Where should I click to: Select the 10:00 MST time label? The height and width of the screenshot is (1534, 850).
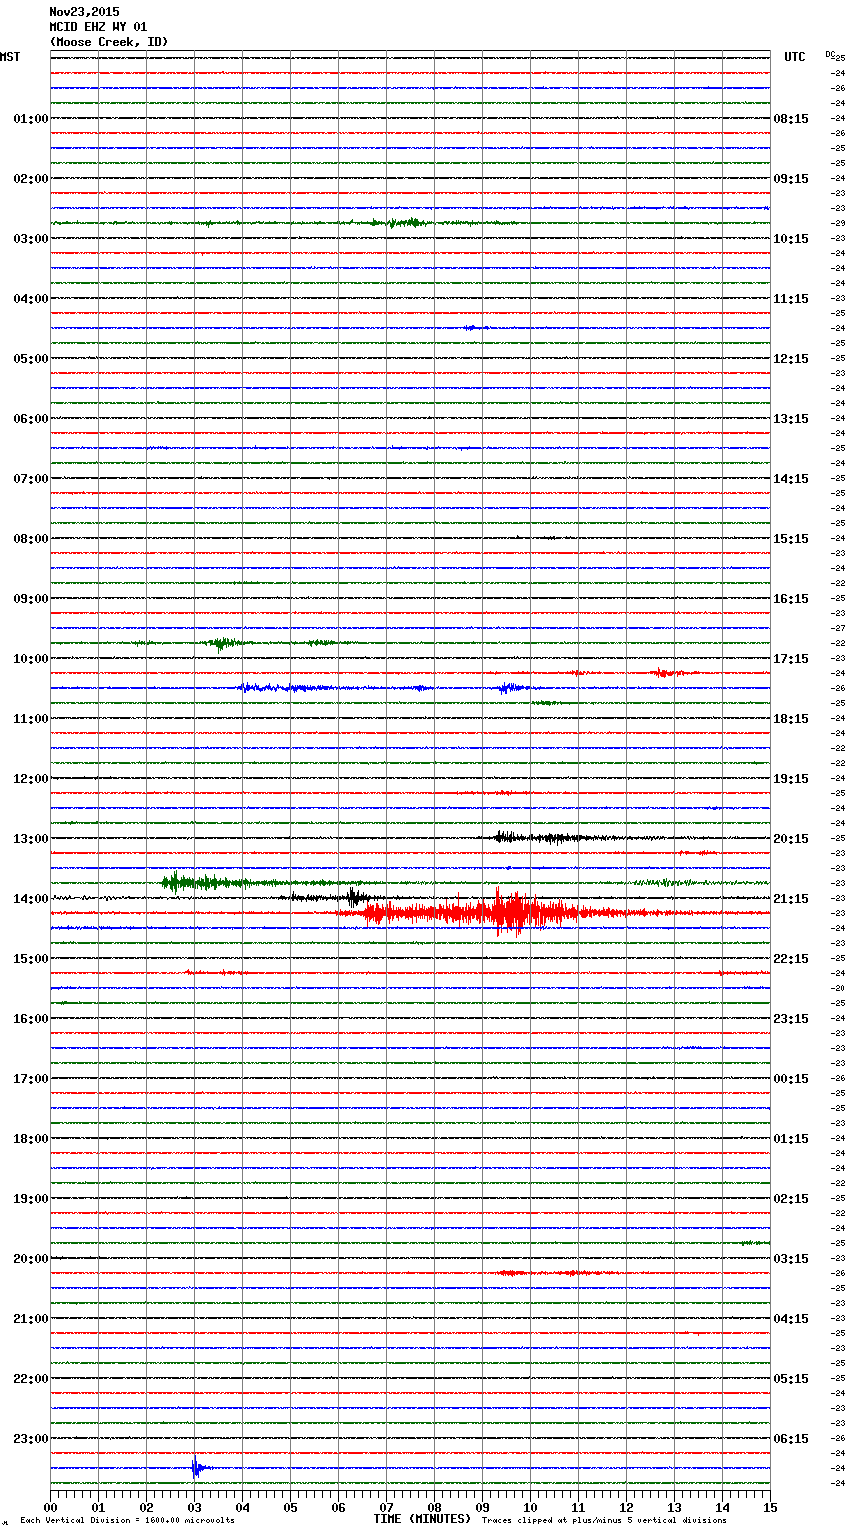pyautogui.click(x=30, y=659)
